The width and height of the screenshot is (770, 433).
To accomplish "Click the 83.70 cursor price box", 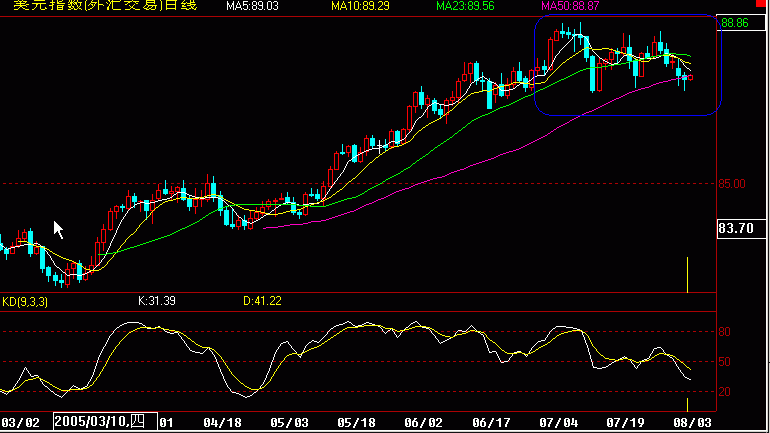I will [741, 228].
